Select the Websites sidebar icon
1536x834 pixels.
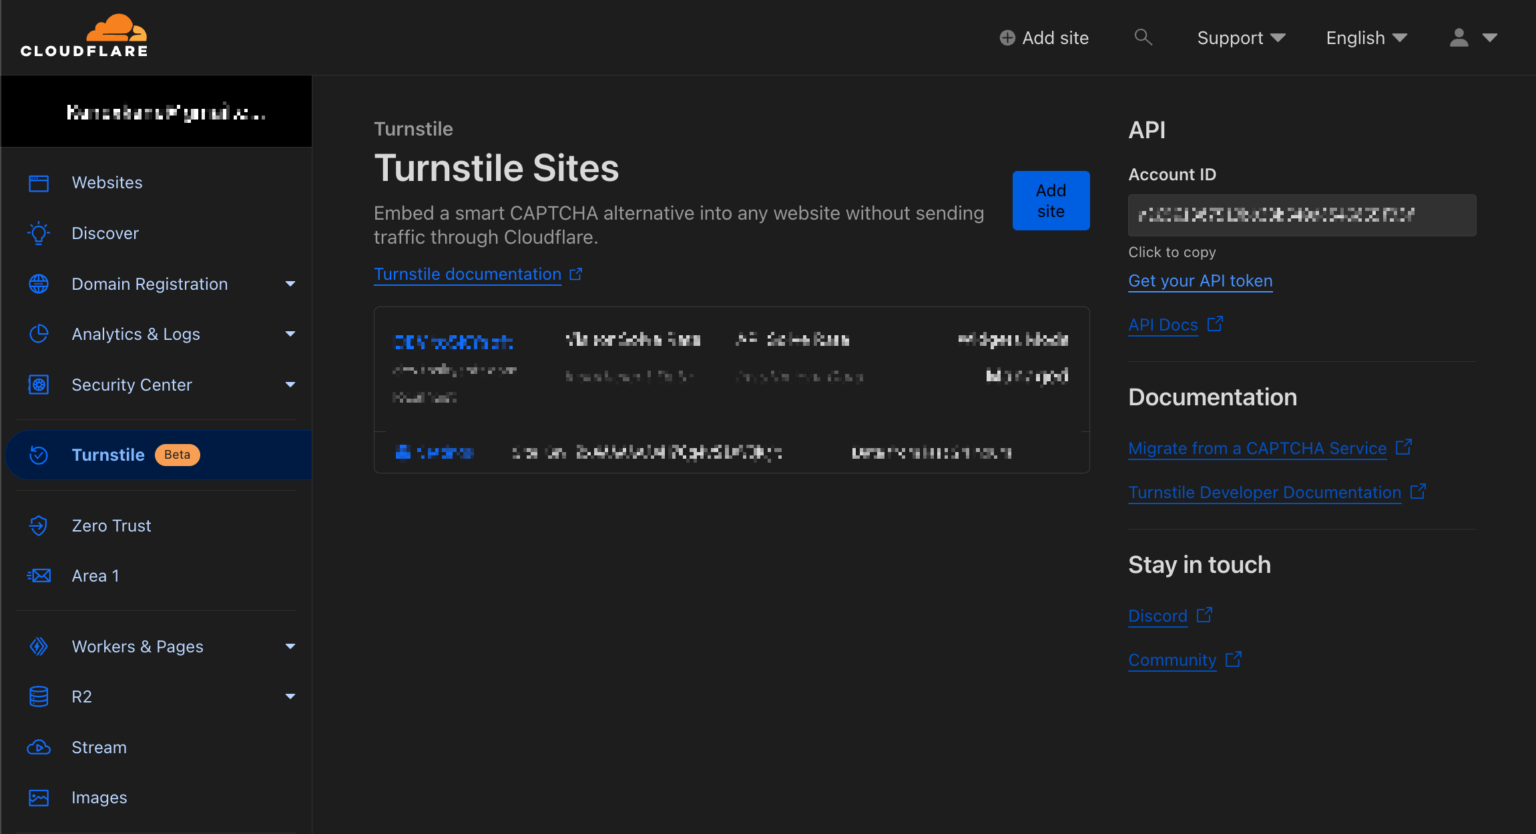point(38,182)
